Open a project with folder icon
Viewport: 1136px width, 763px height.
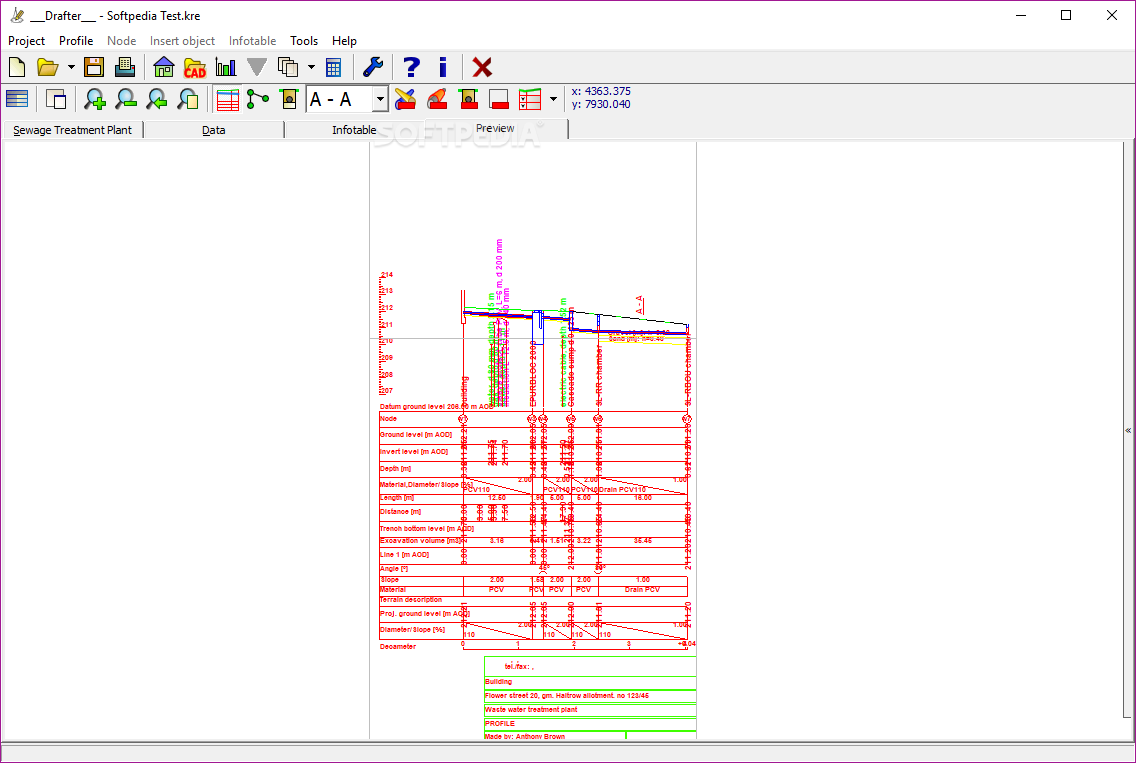(48, 67)
